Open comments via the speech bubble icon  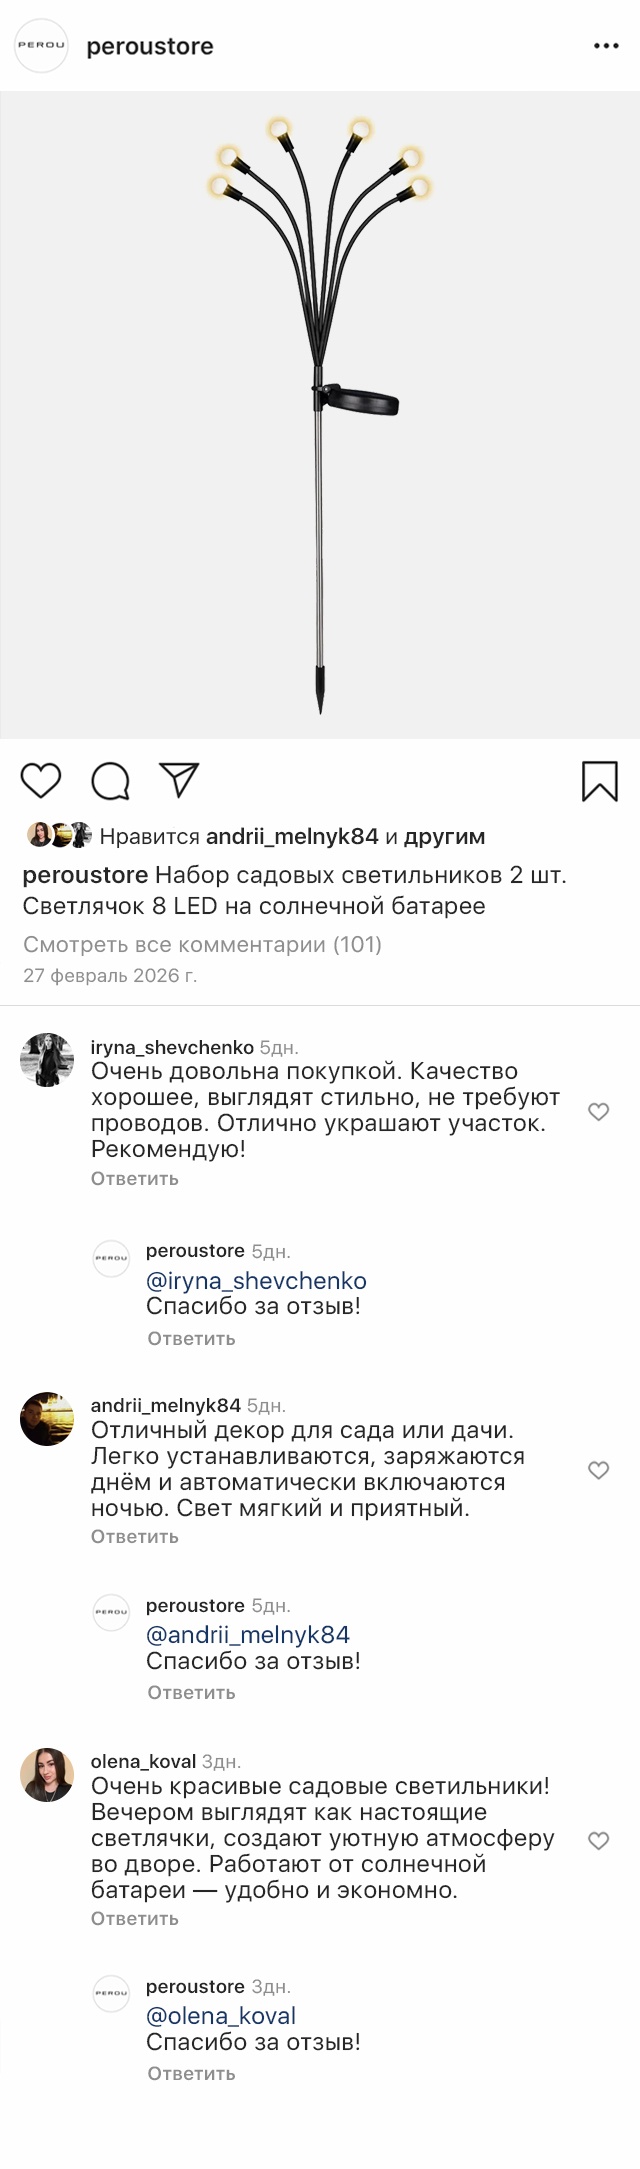[x=110, y=781]
